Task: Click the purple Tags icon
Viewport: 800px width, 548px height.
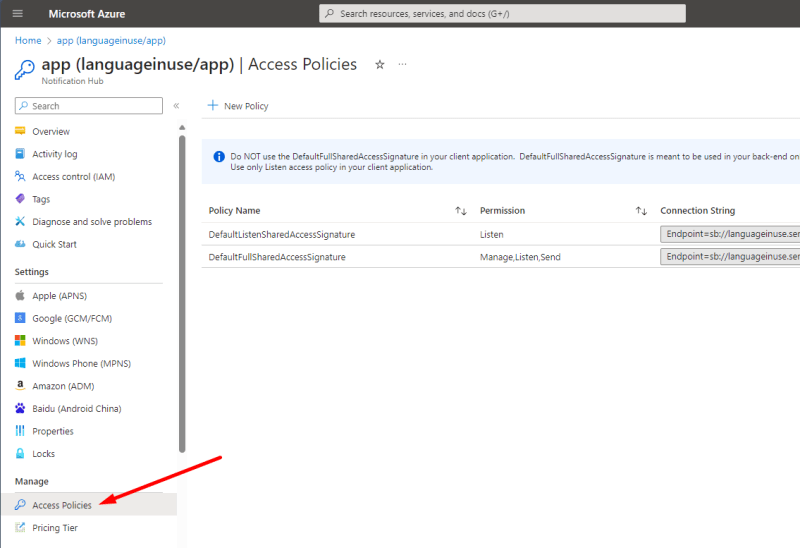Action: pos(20,198)
